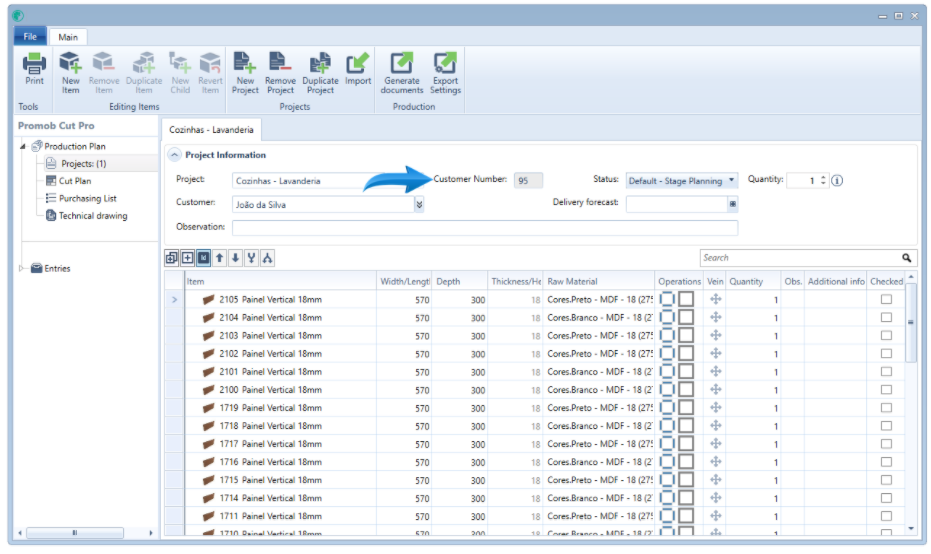931x554 pixels.
Task: Tick the Checked box for item 2103
Action: click(x=886, y=335)
